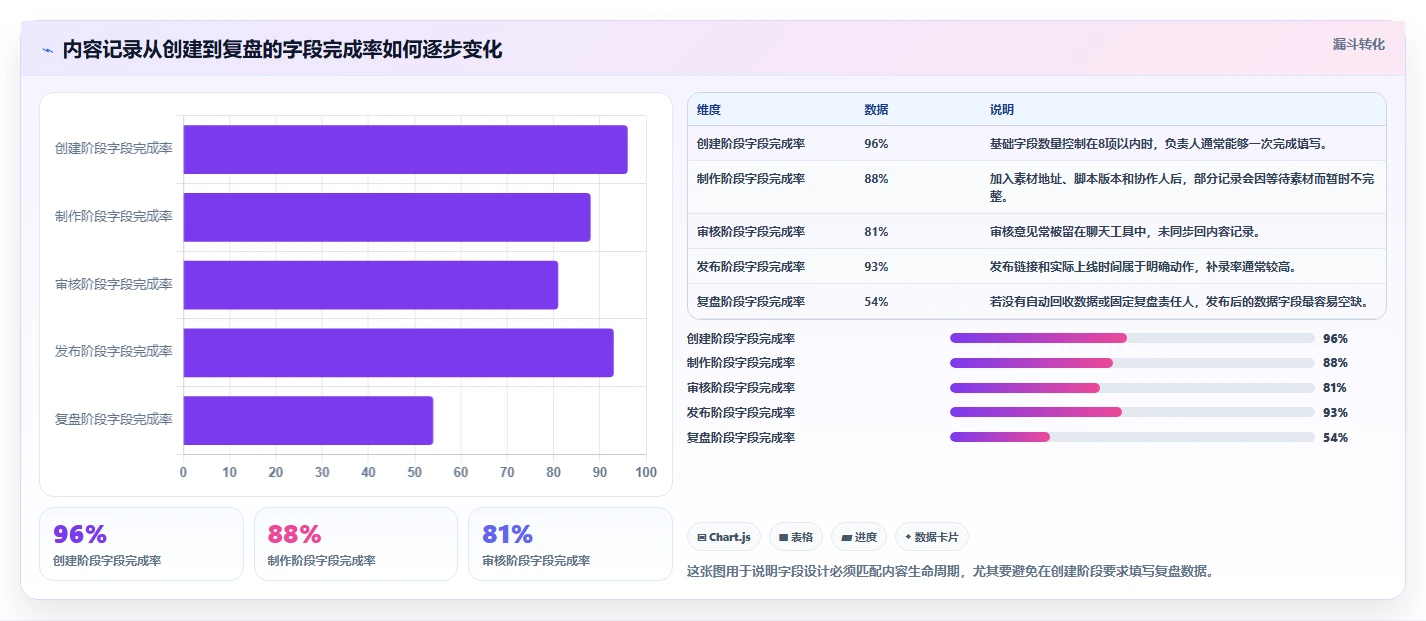The image size is (1426, 621).
Task: Open the 81% 审核阶段 data card
Action: 570,544
